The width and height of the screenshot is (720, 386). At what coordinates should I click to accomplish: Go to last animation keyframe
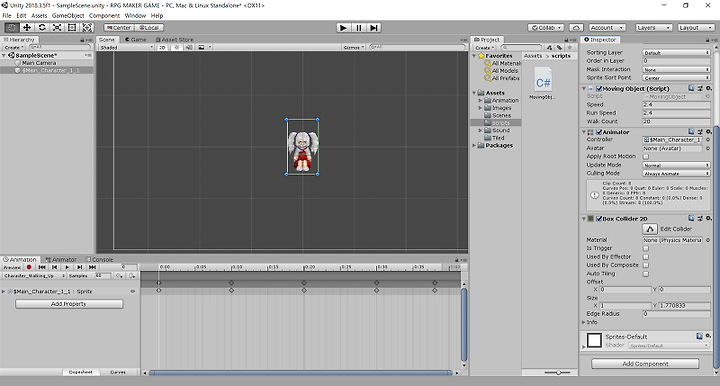point(92,267)
